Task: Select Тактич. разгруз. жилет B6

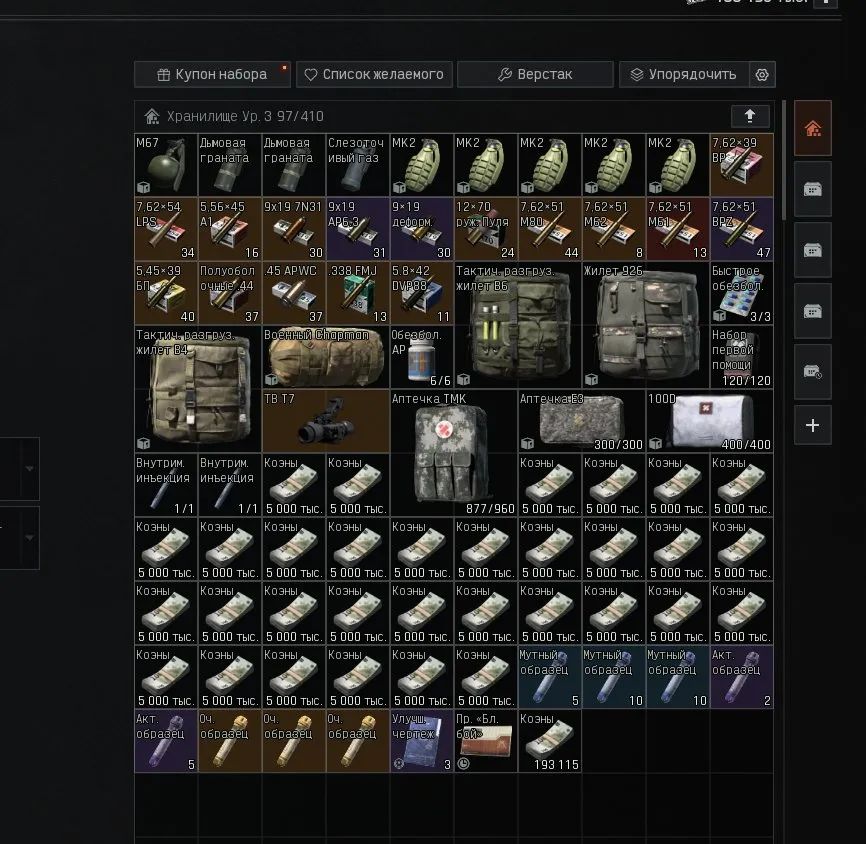Action: click(x=518, y=325)
